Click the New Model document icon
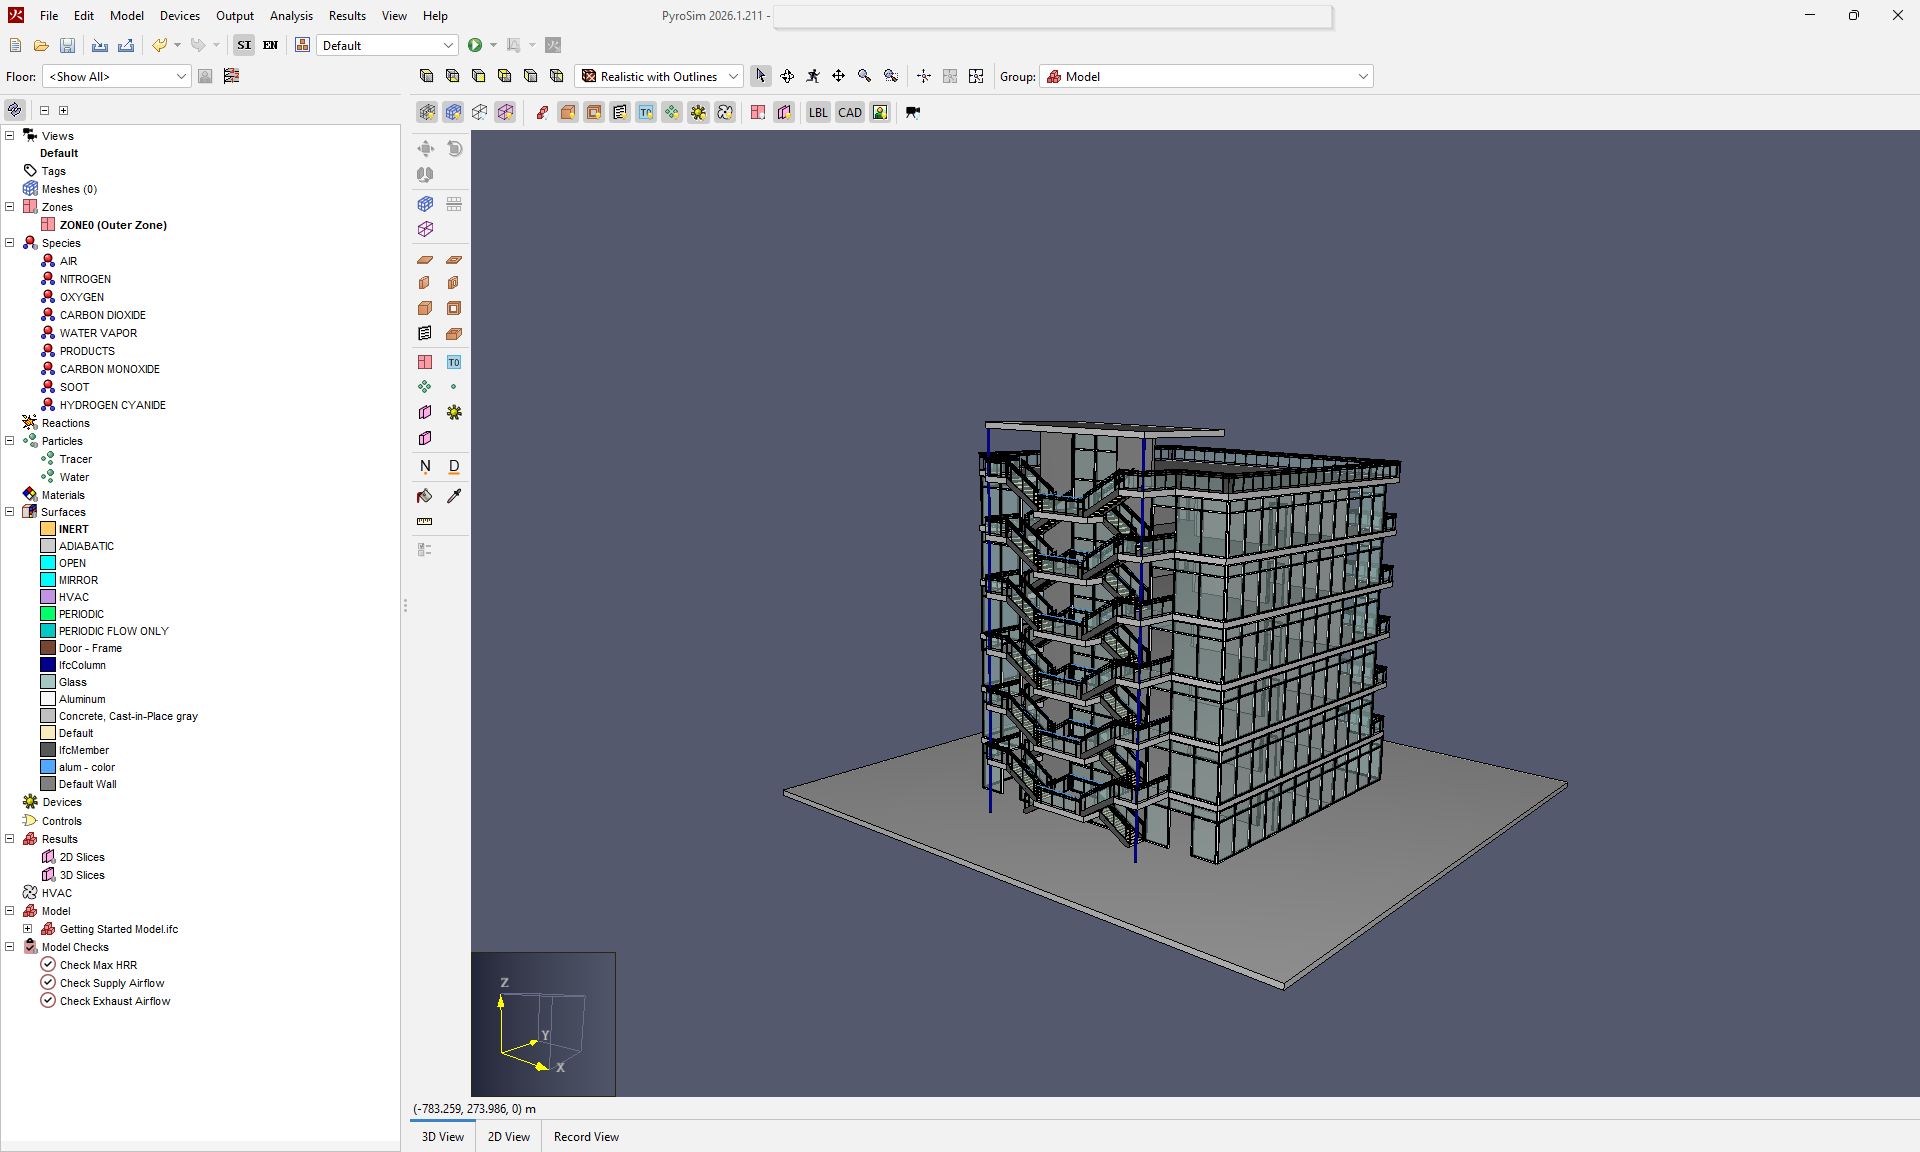The width and height of the screenshot is (1920, 1152). pyautogui.click(x=15, y=45)
